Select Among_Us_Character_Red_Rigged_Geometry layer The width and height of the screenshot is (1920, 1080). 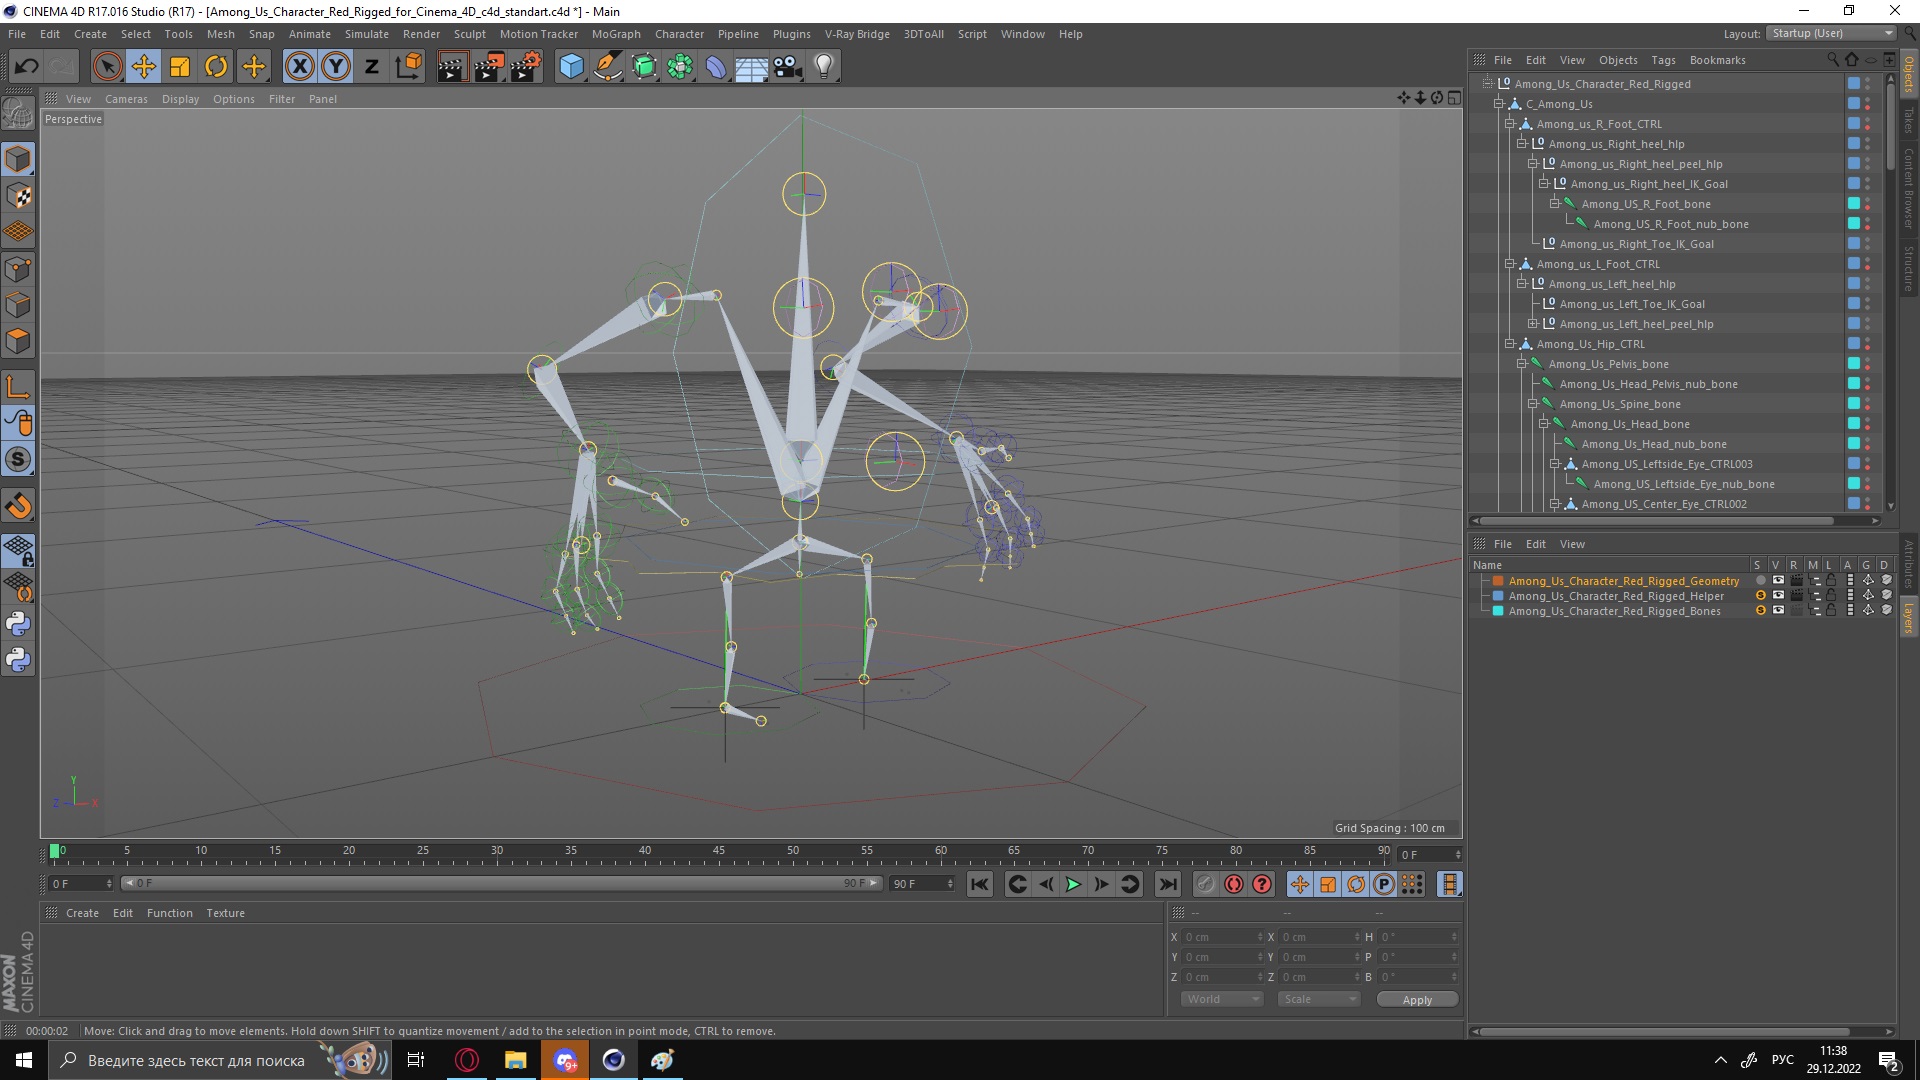1624,581
